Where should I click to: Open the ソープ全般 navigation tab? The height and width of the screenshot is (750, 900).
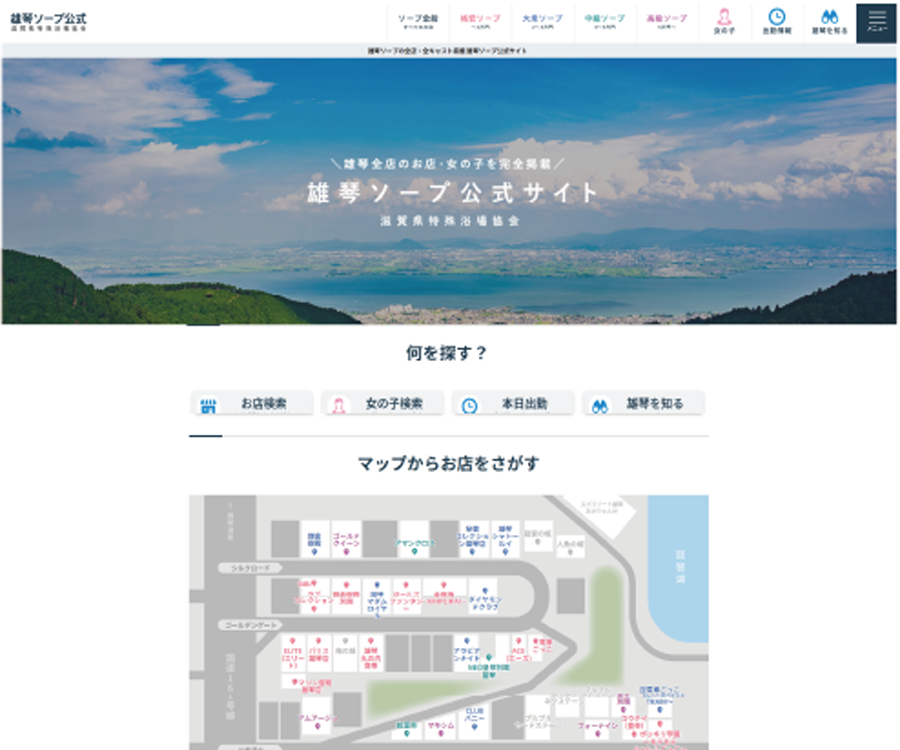[x=417, y=22]
